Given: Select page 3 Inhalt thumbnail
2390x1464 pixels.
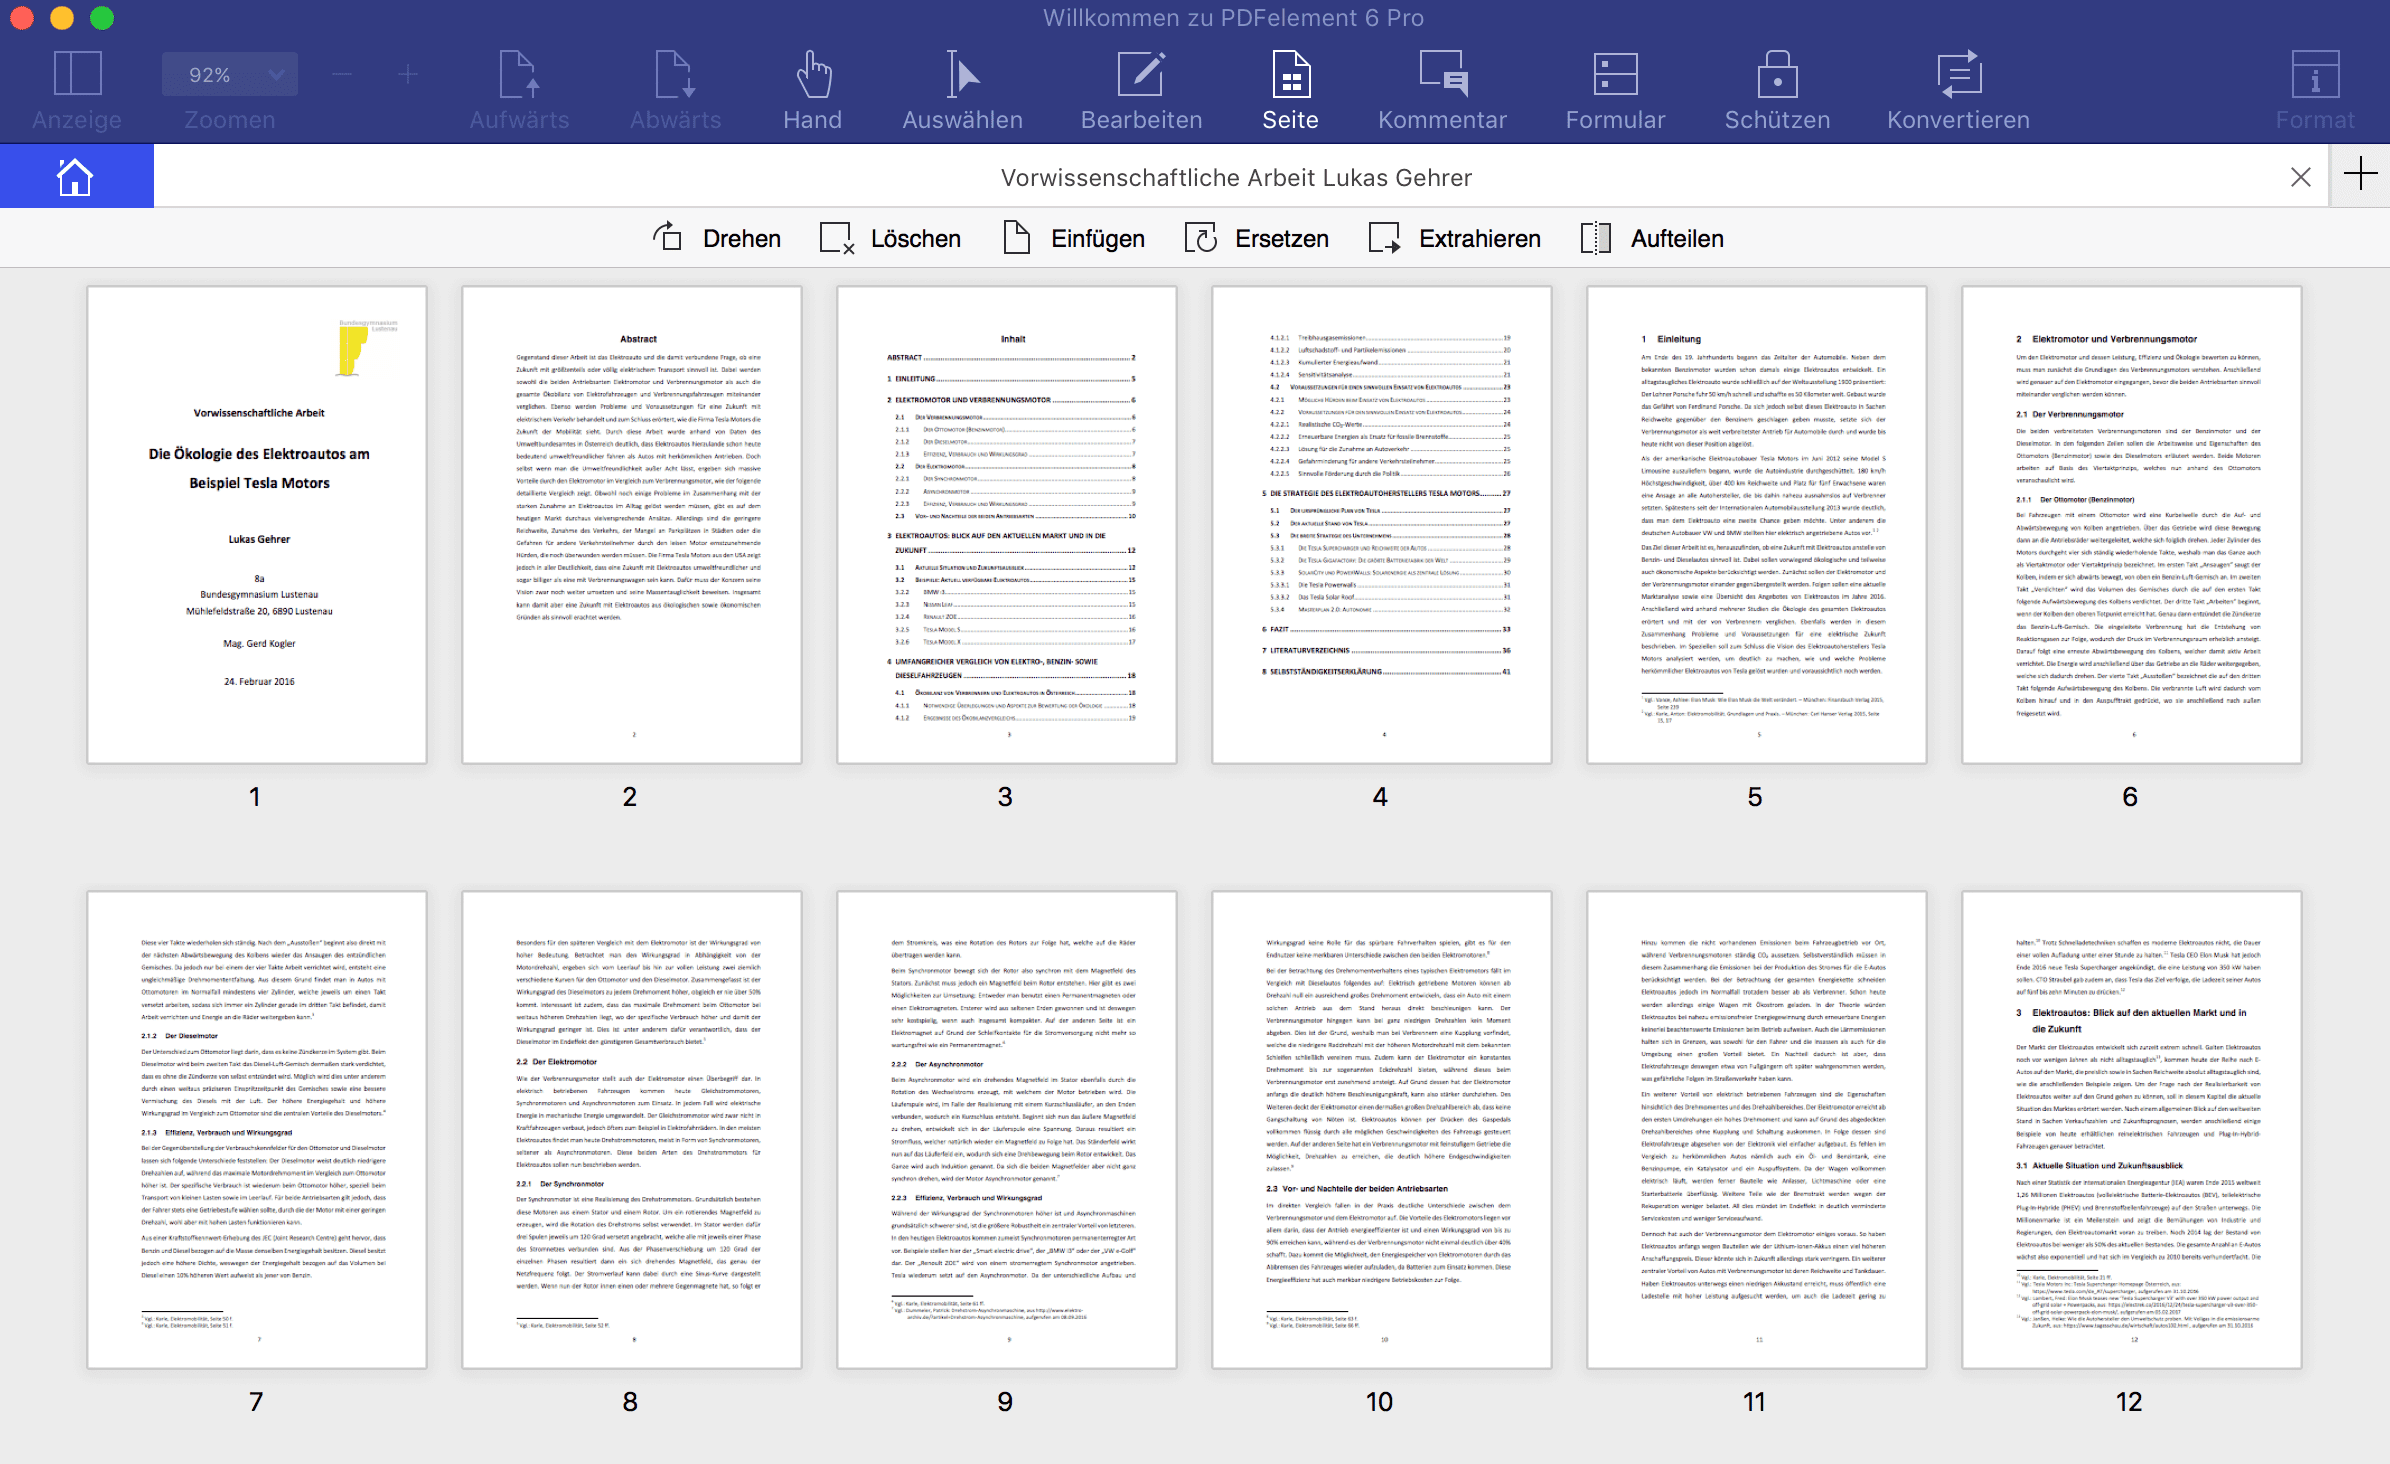Looking at the screenshot, I should click(1007, 525).
